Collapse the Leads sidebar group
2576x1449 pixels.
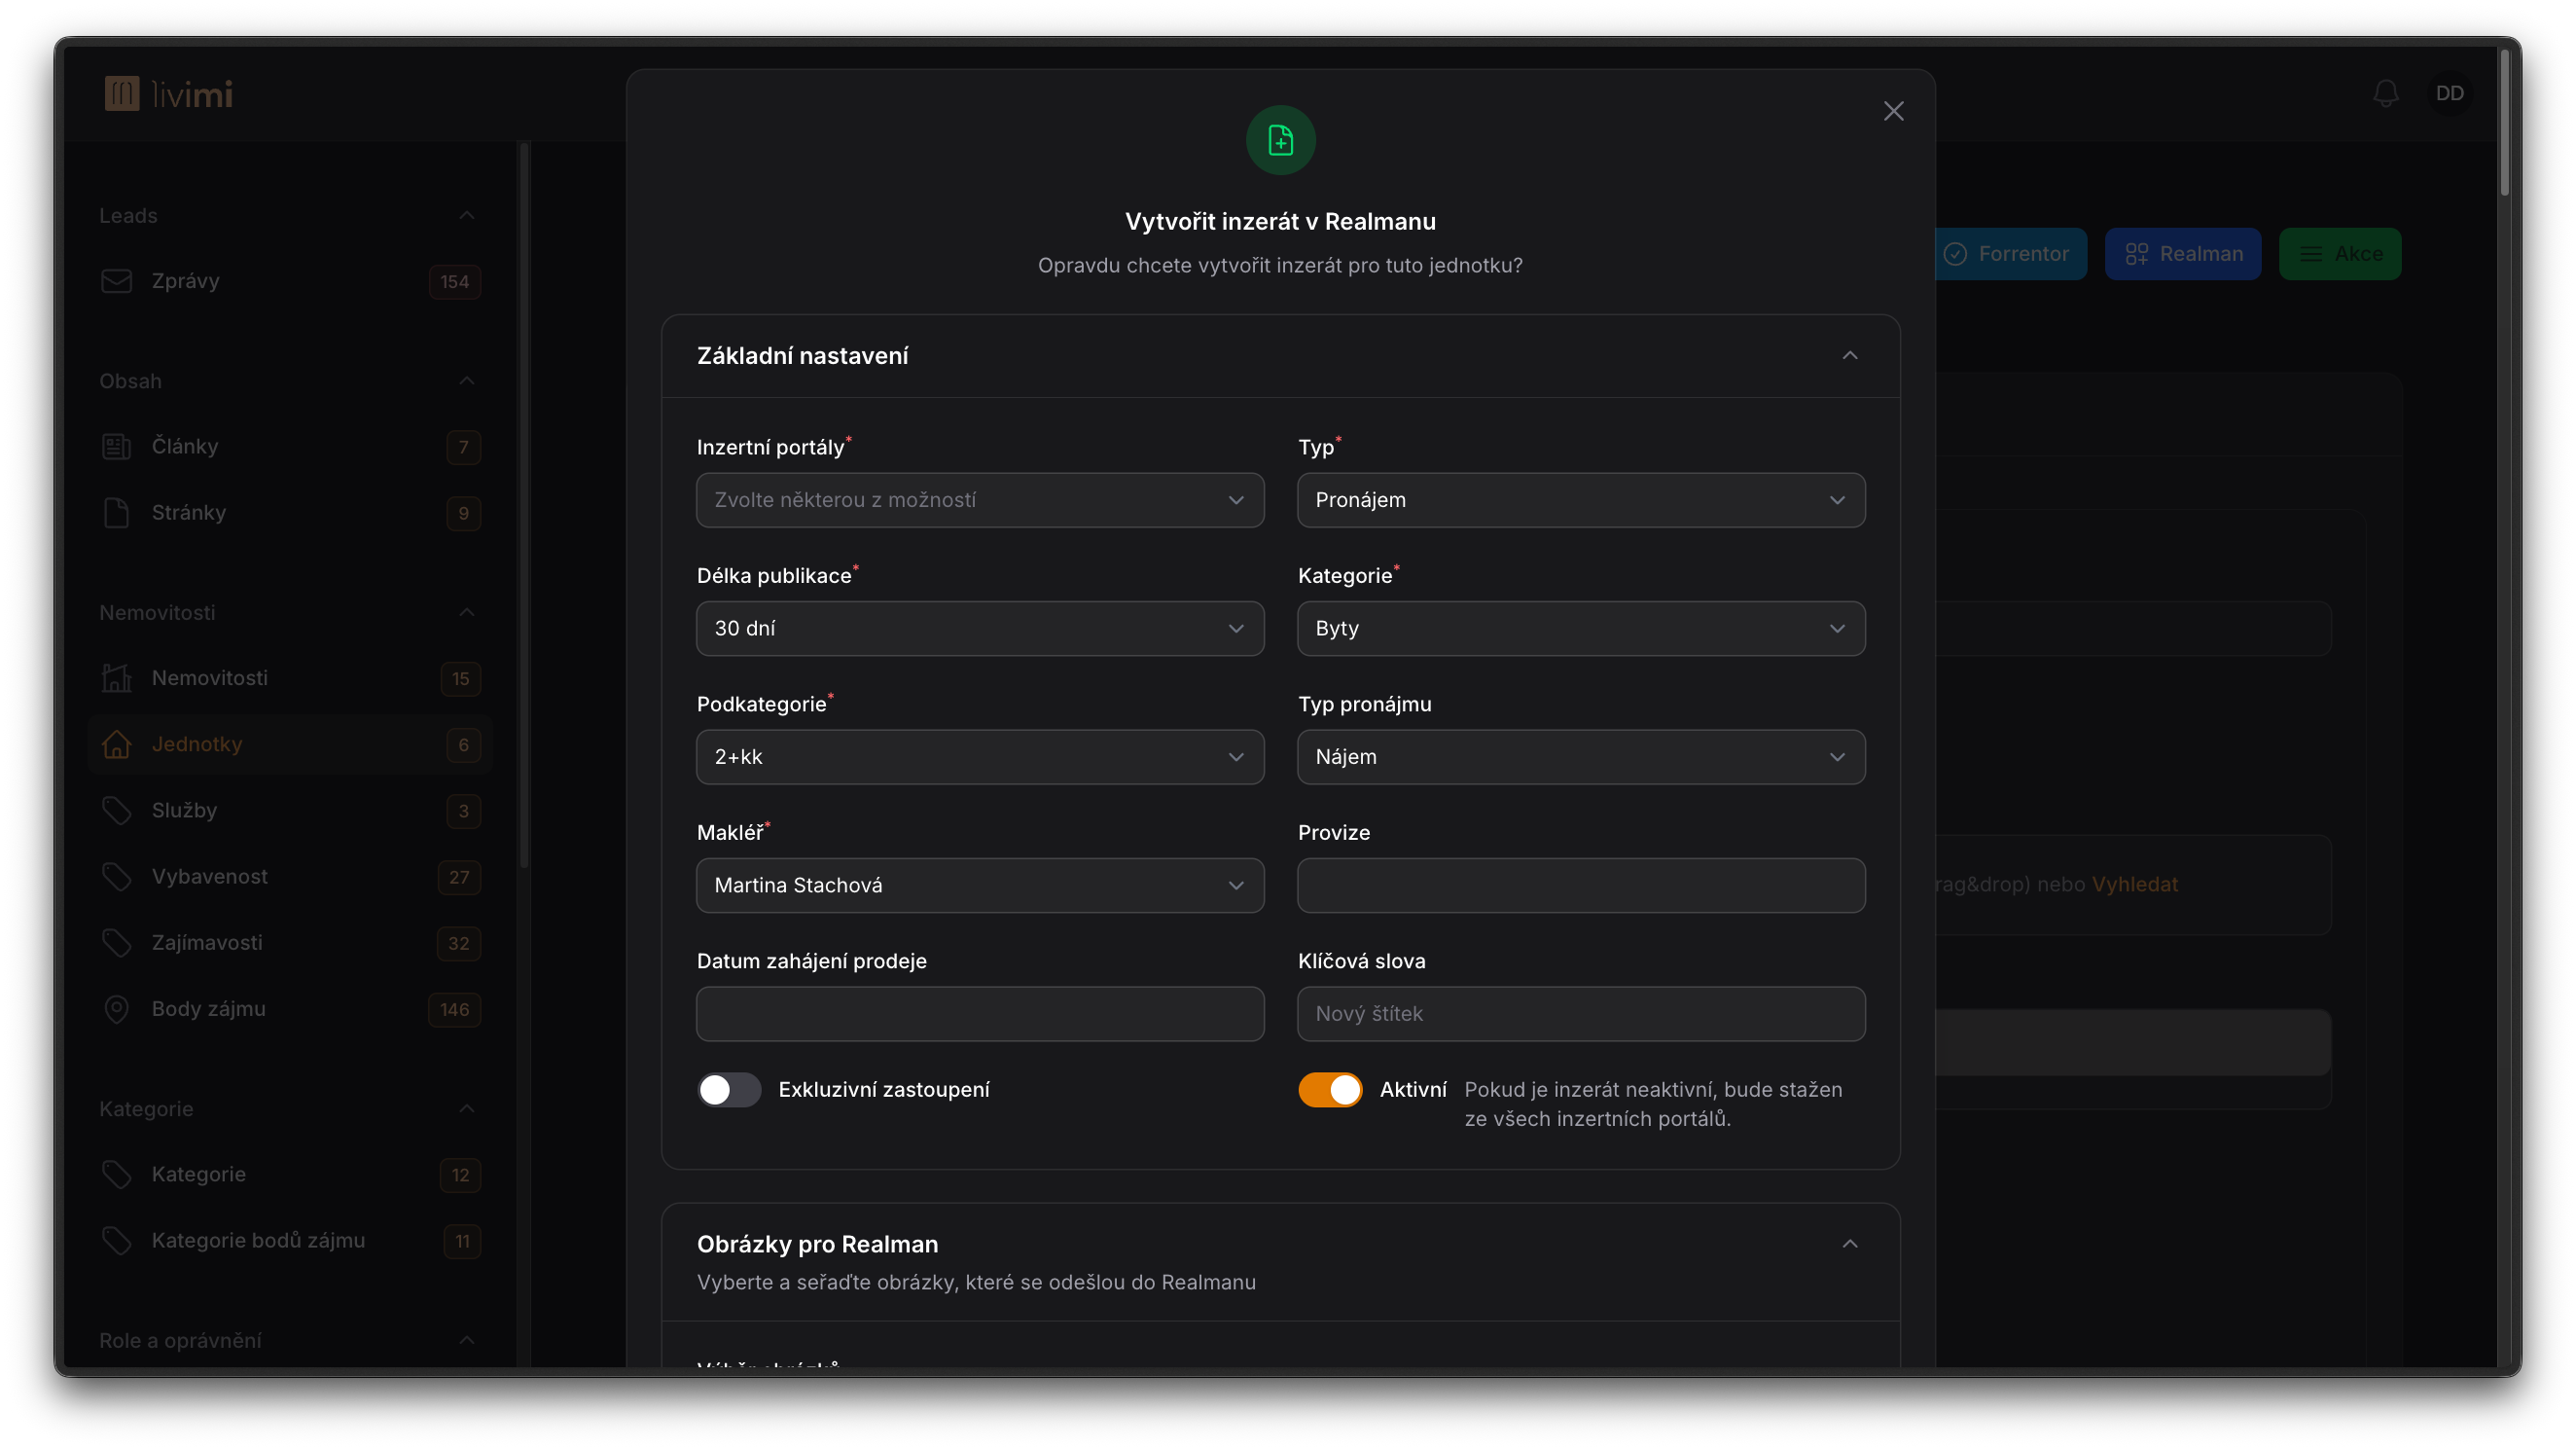point(466,215)
